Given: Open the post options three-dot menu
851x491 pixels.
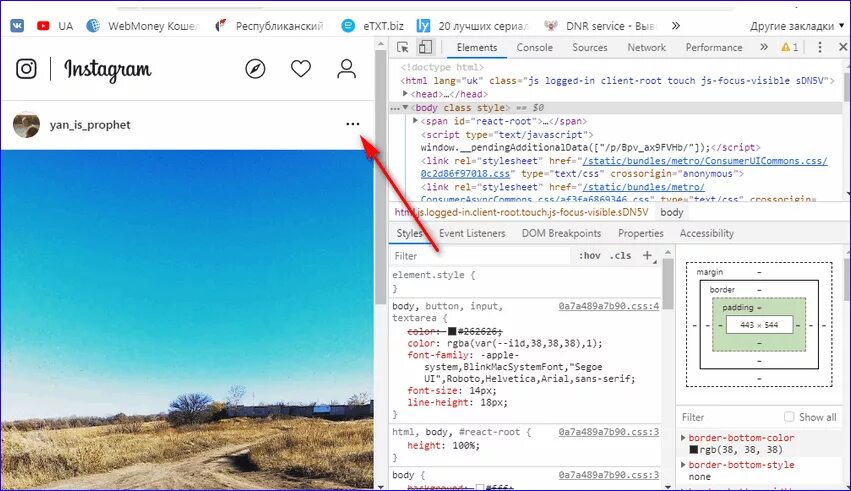Looking at the screenshot, I should click(353, 124).
